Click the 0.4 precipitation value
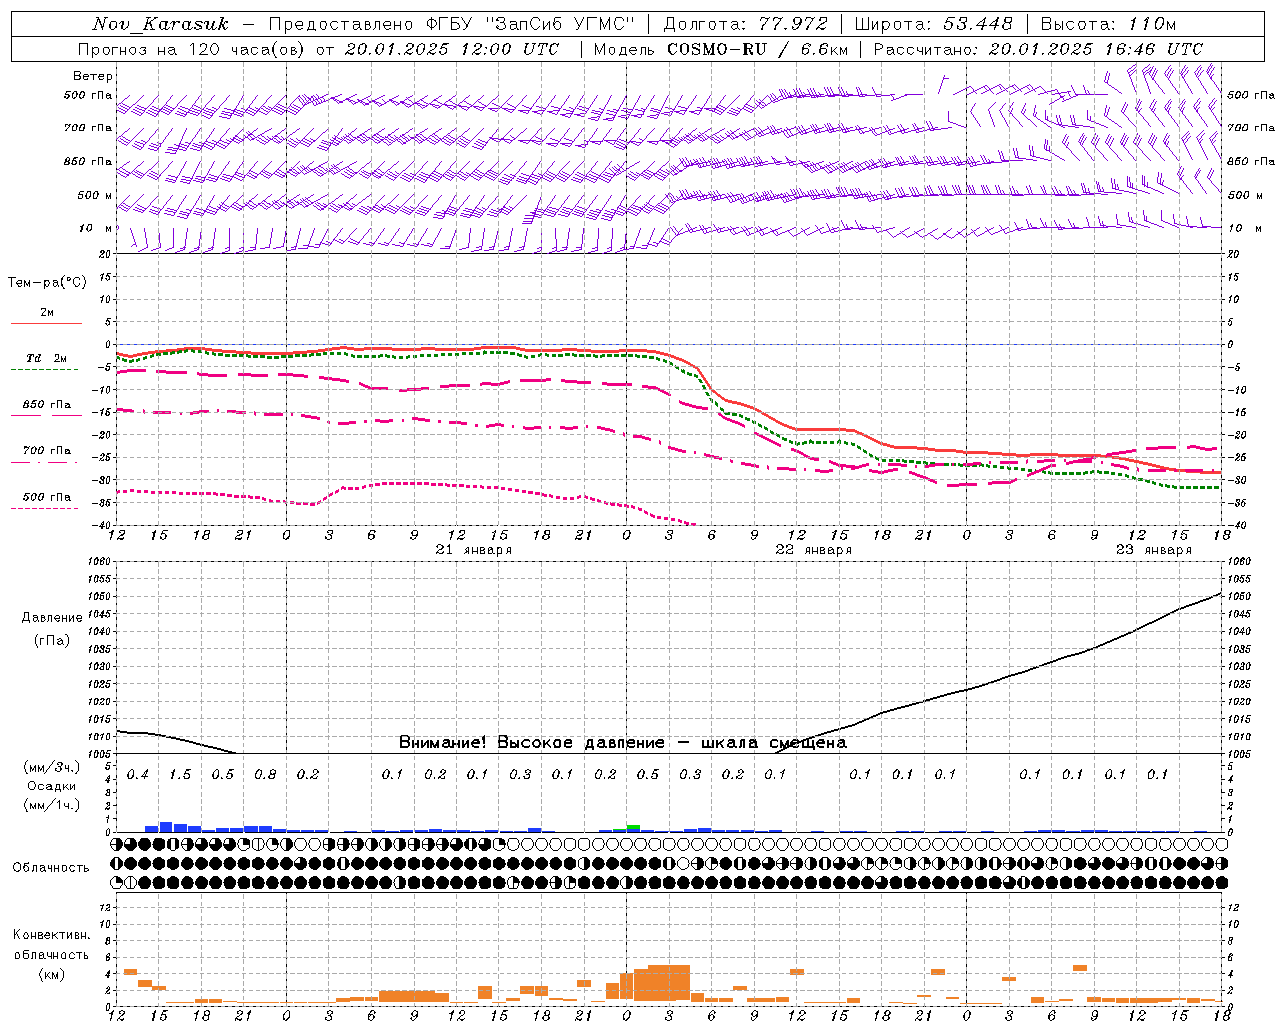The width and height of the screenshot is (1280, 1024). [138, 775]
